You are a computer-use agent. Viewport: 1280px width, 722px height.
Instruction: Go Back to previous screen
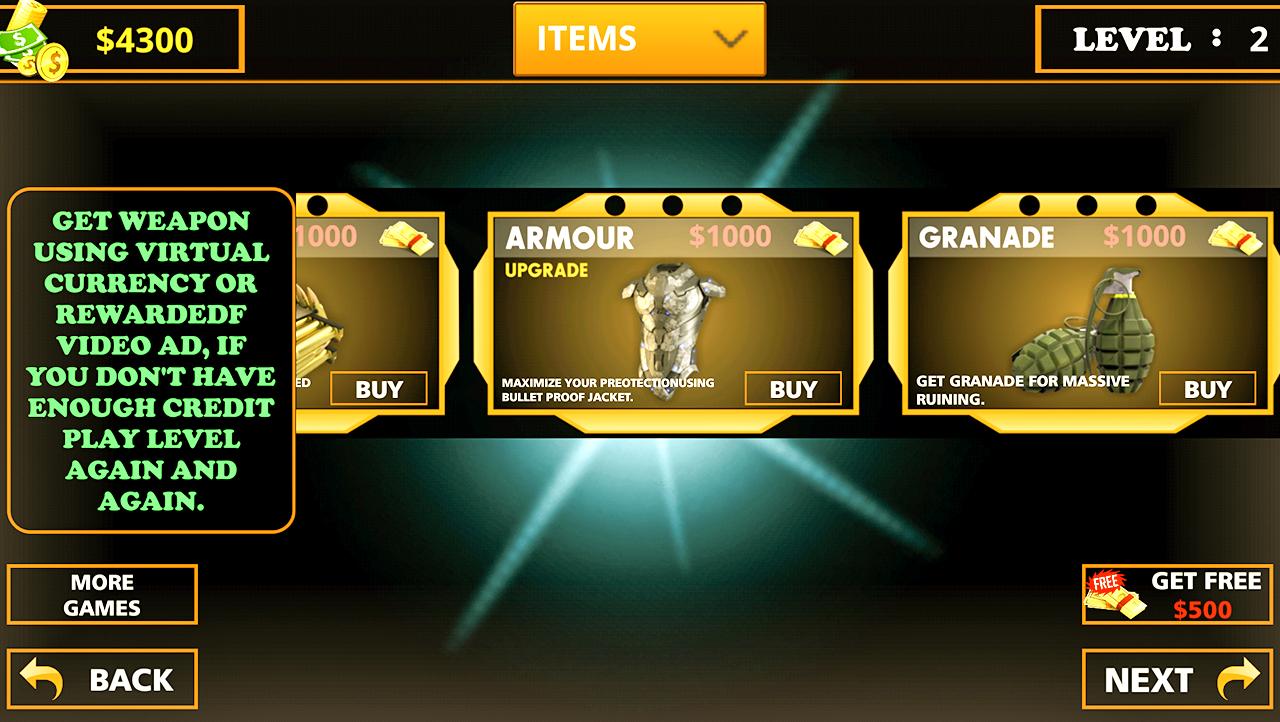102,680
